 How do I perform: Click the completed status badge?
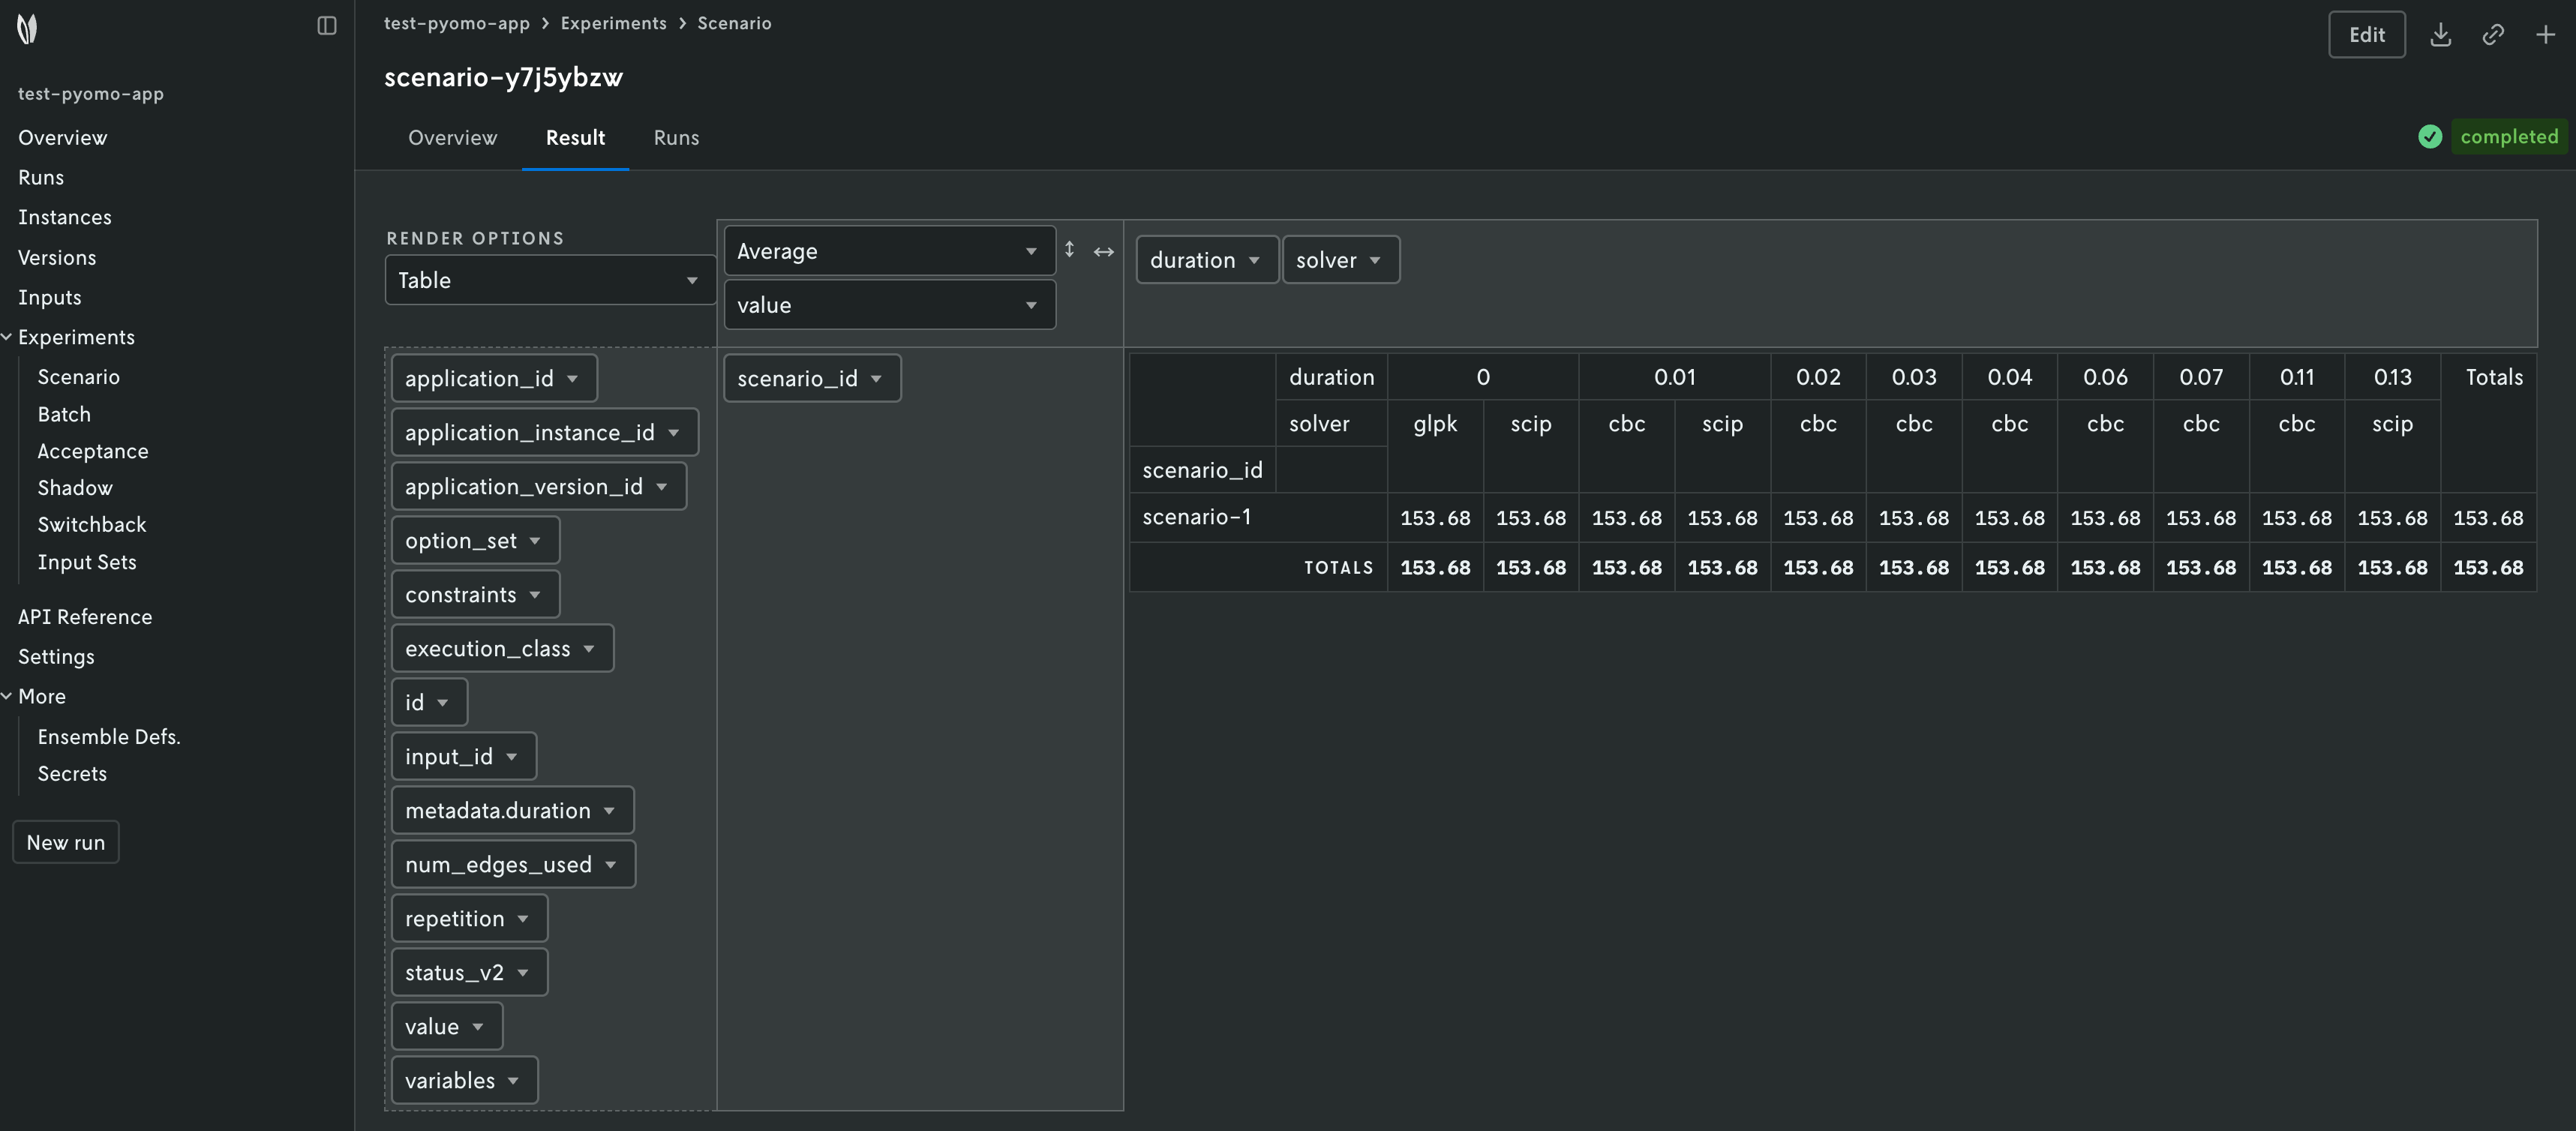(x=2509, y=137)
